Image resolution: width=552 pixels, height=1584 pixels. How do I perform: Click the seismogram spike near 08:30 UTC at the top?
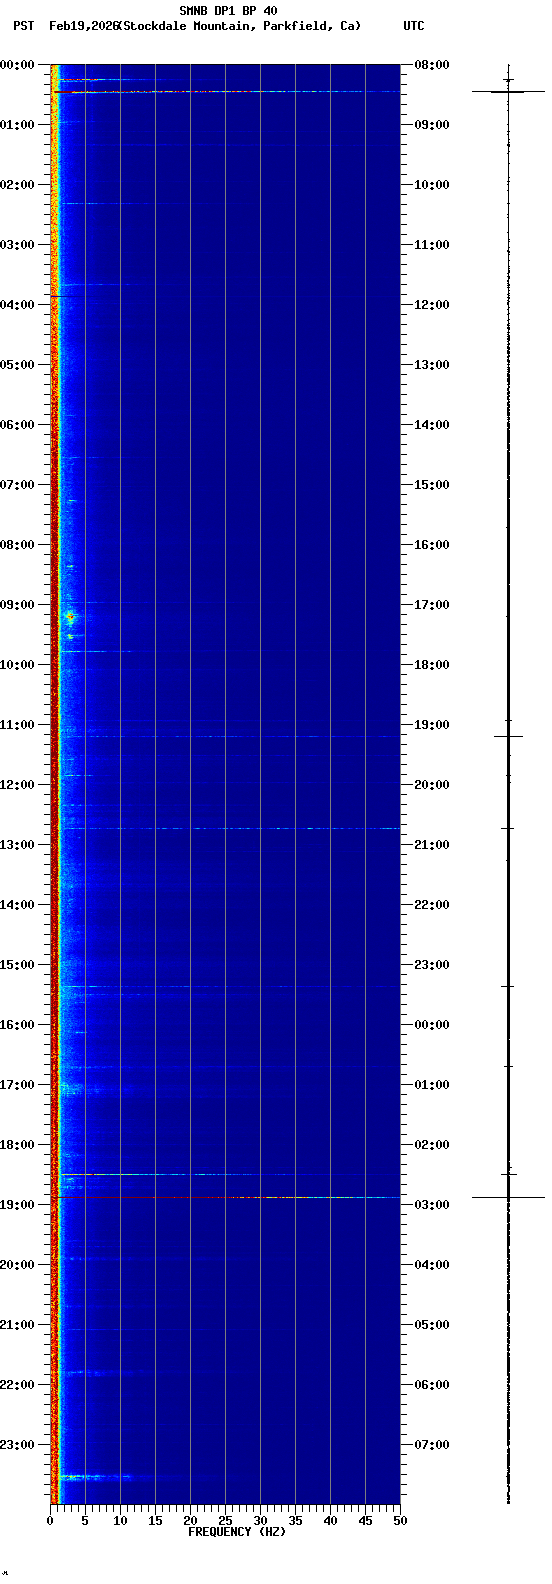pyautogui.click(x=508, y=91)
